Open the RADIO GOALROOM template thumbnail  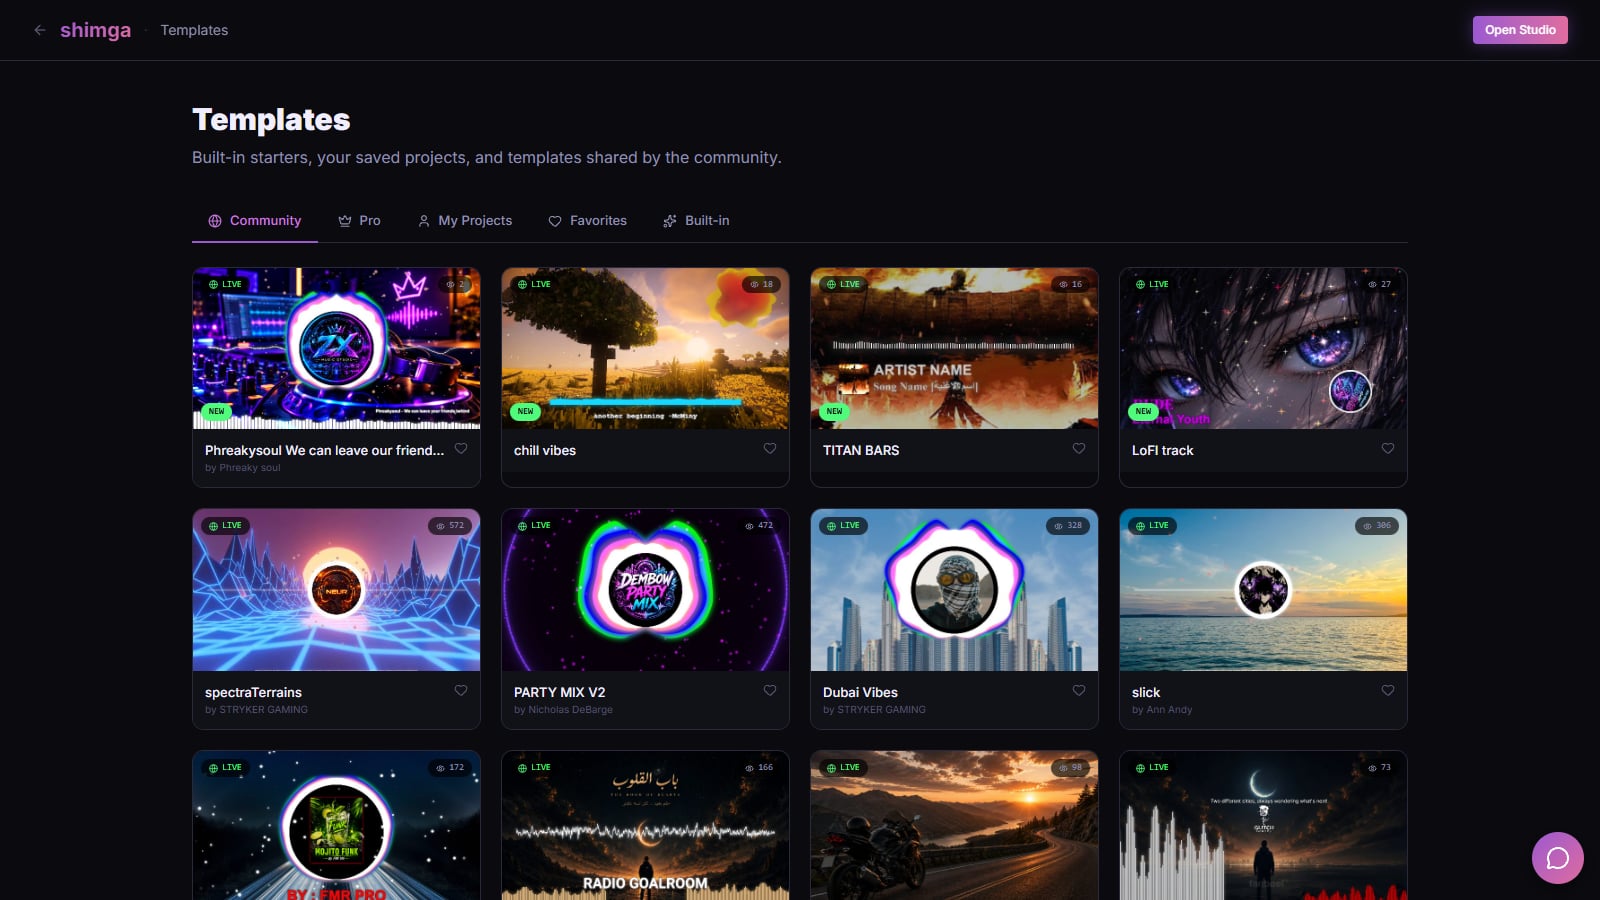point(645,826)
